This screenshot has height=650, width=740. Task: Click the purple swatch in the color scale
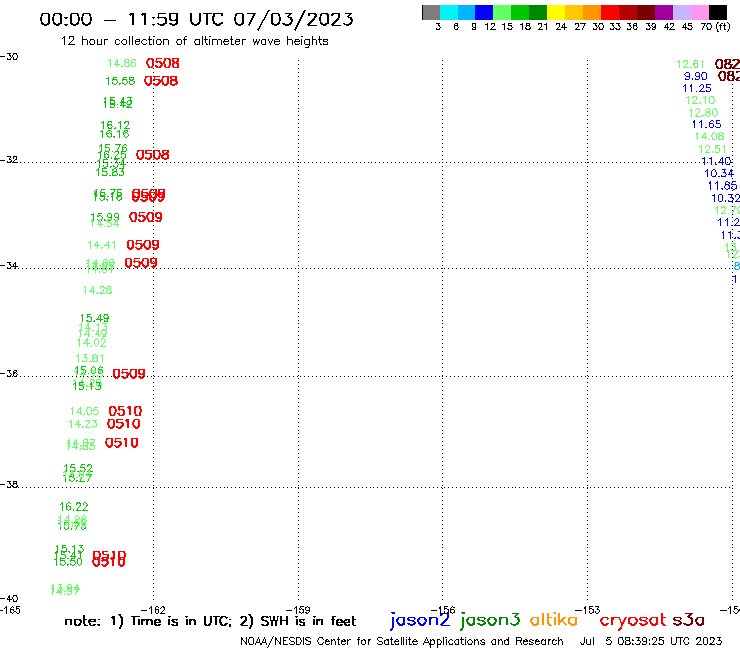tap(664, 12)
